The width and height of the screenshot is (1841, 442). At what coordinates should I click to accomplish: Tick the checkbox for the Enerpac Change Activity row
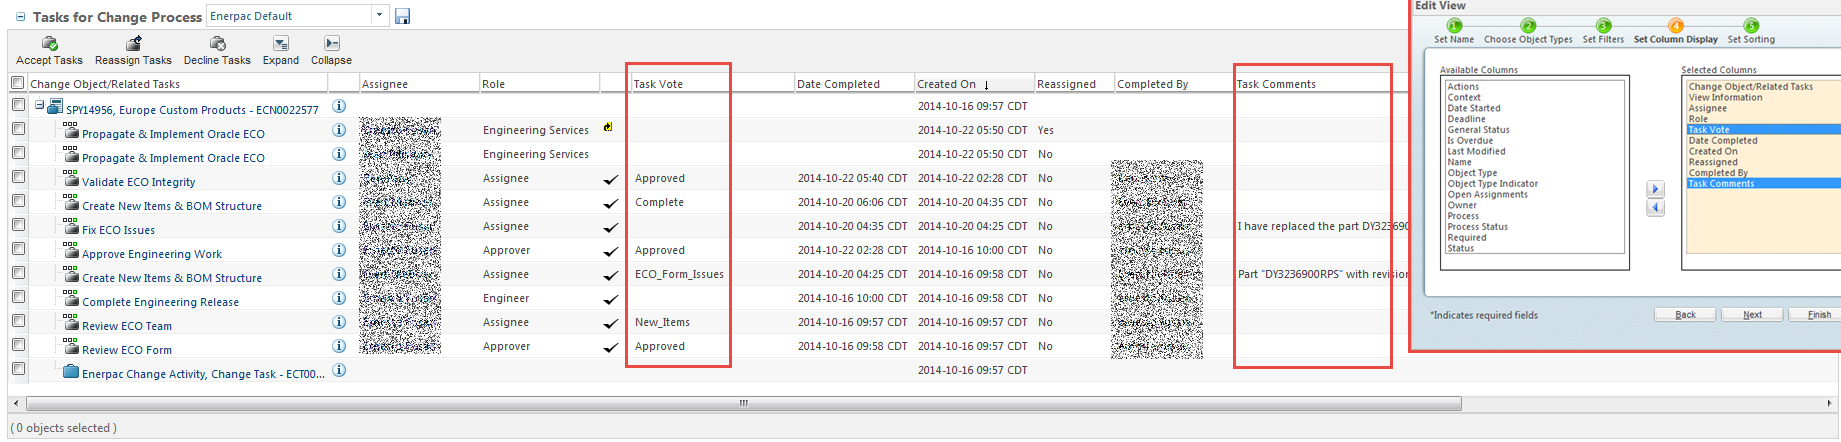pyautogui.click(x=18, y=368)
